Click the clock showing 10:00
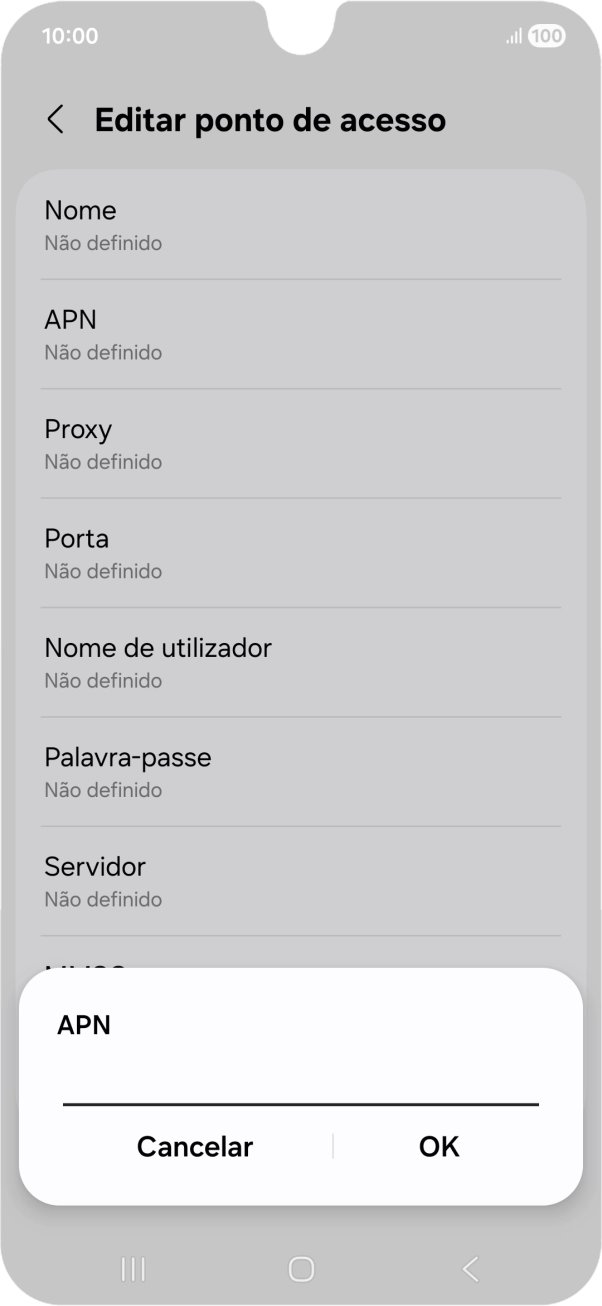Viewport: 602px width, 1306px height. (x=67, y=36)
